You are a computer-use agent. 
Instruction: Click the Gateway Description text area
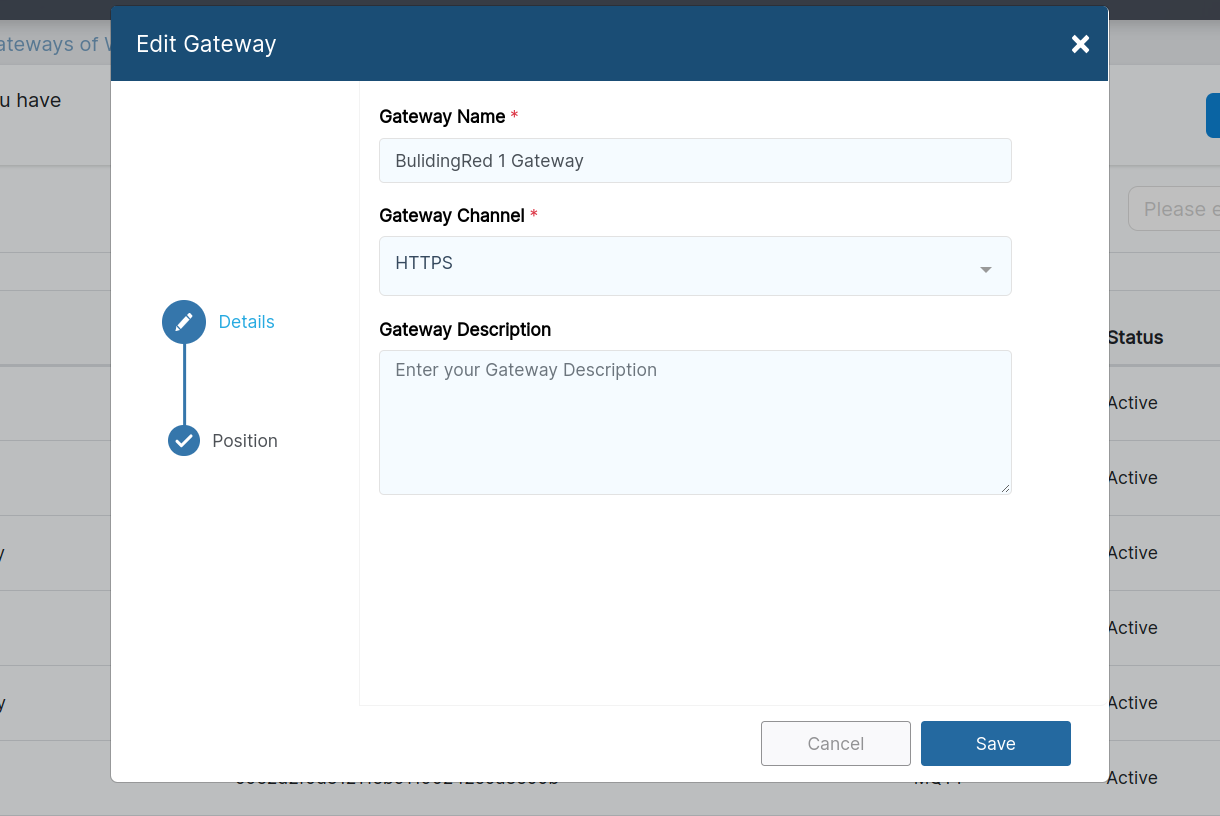[x=695, y=422]
